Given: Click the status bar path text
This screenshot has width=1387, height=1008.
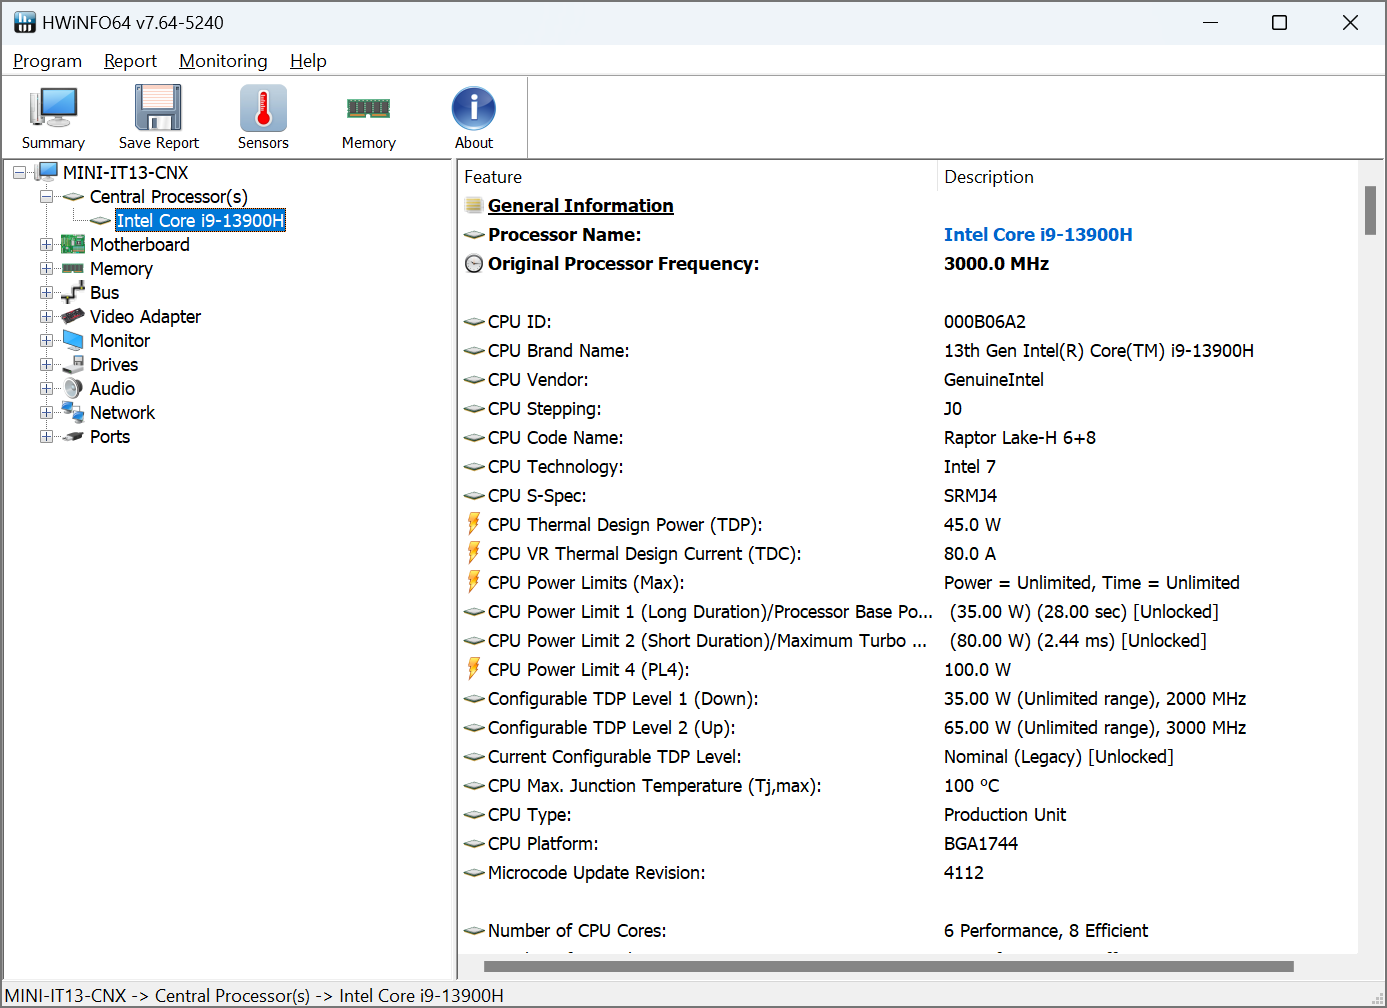Looking at the screenshot, I should [254, 995].
